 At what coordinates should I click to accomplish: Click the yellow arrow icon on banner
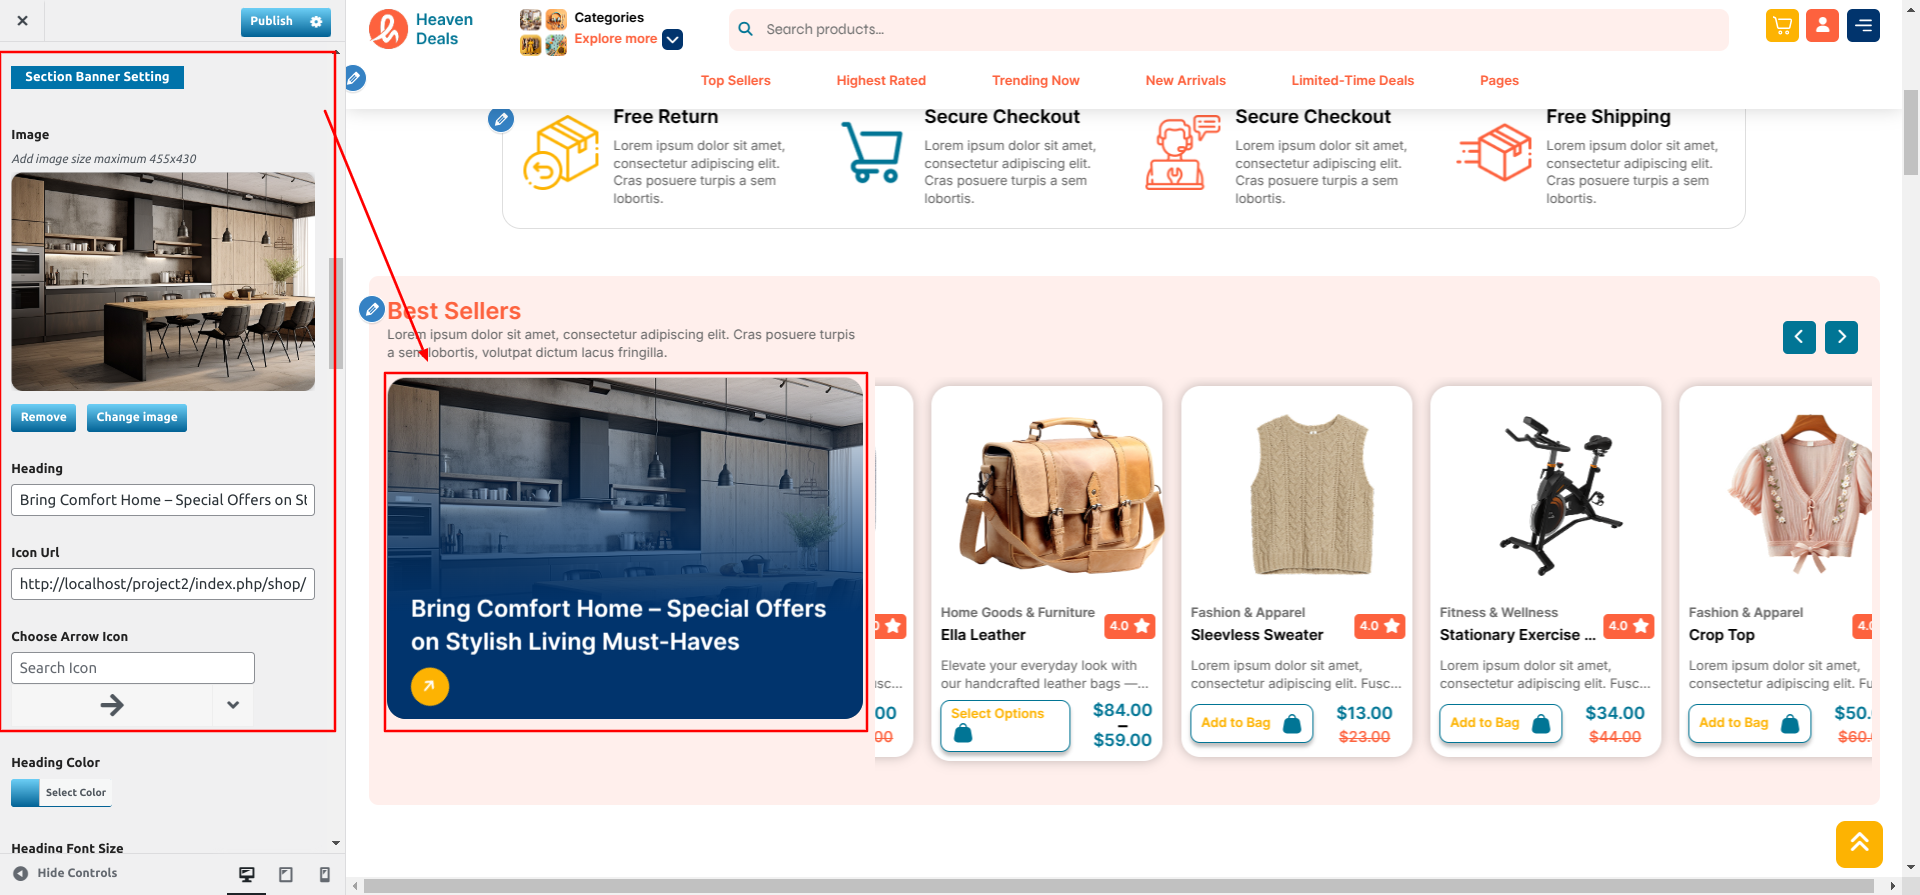[430, 687]
